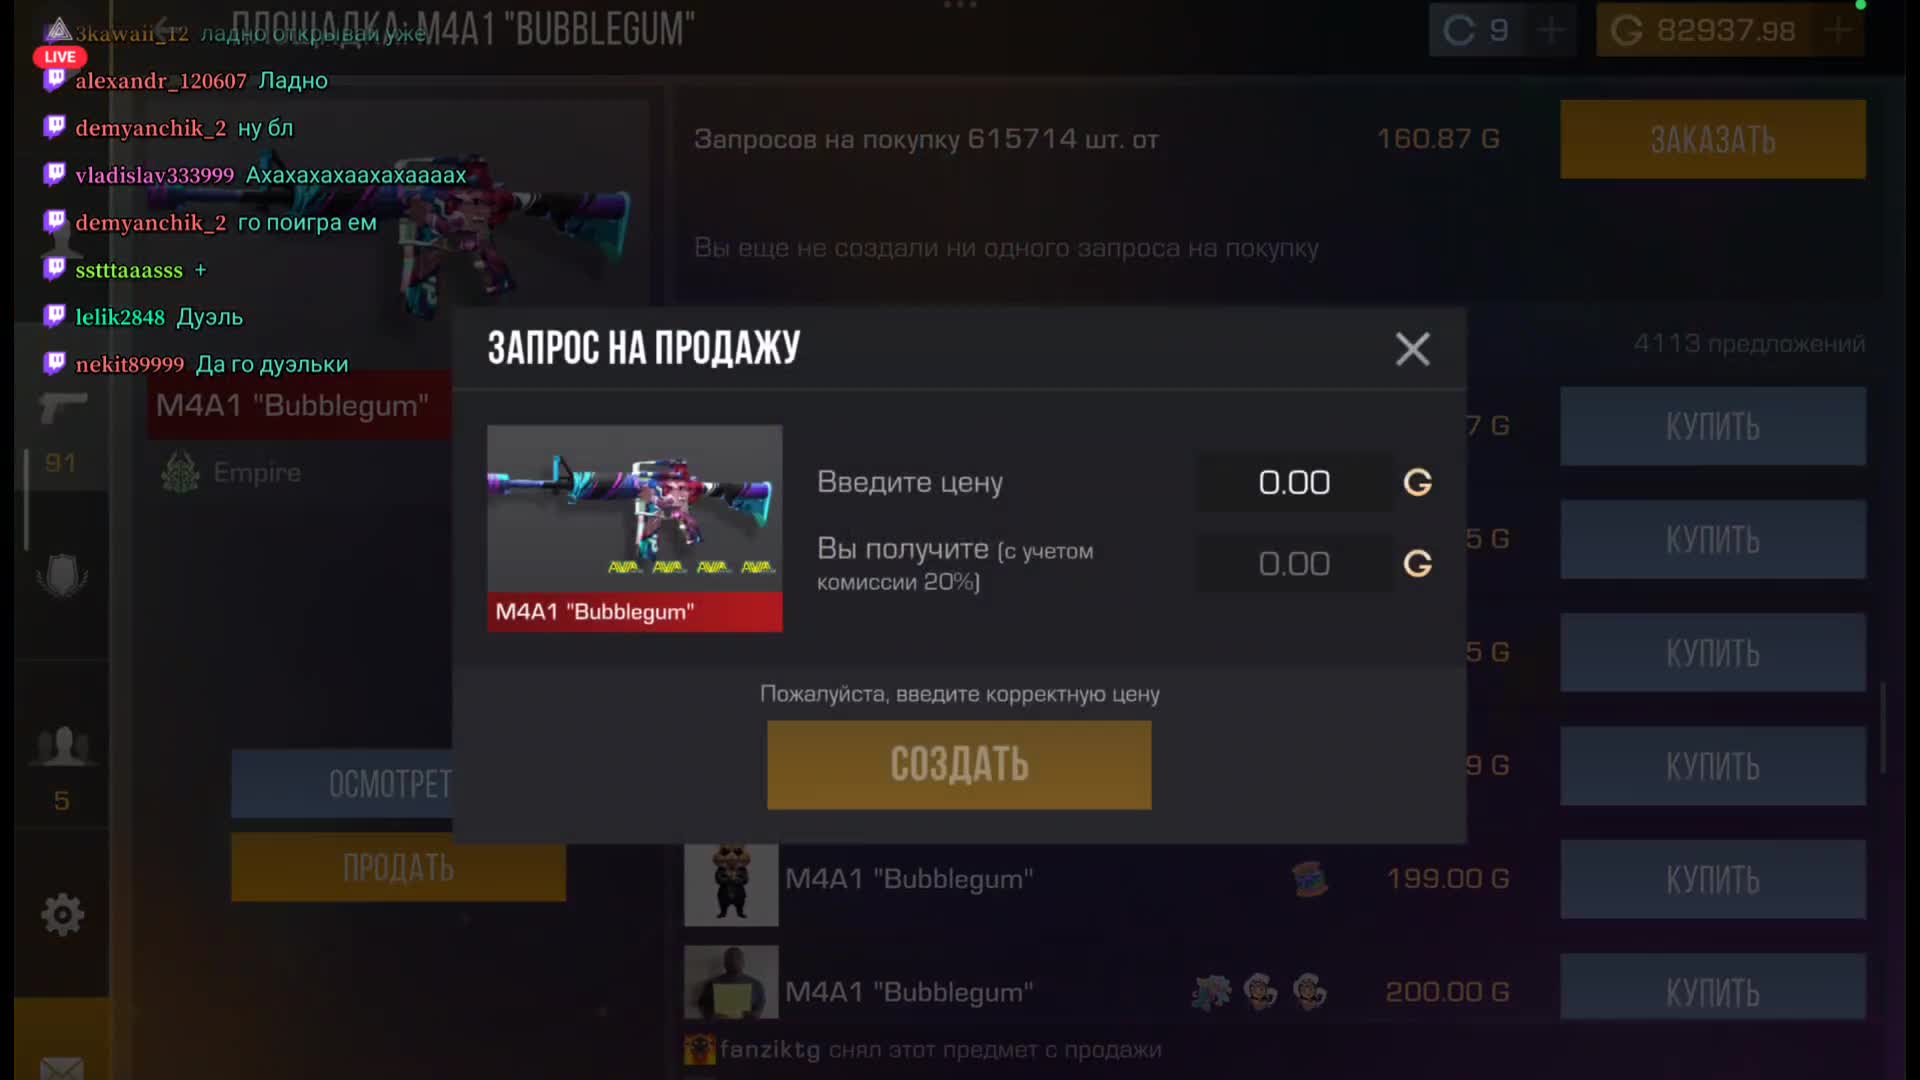Add coins using plus next to 9
Screen dimensions: 1920x1080
(1551, 30)
